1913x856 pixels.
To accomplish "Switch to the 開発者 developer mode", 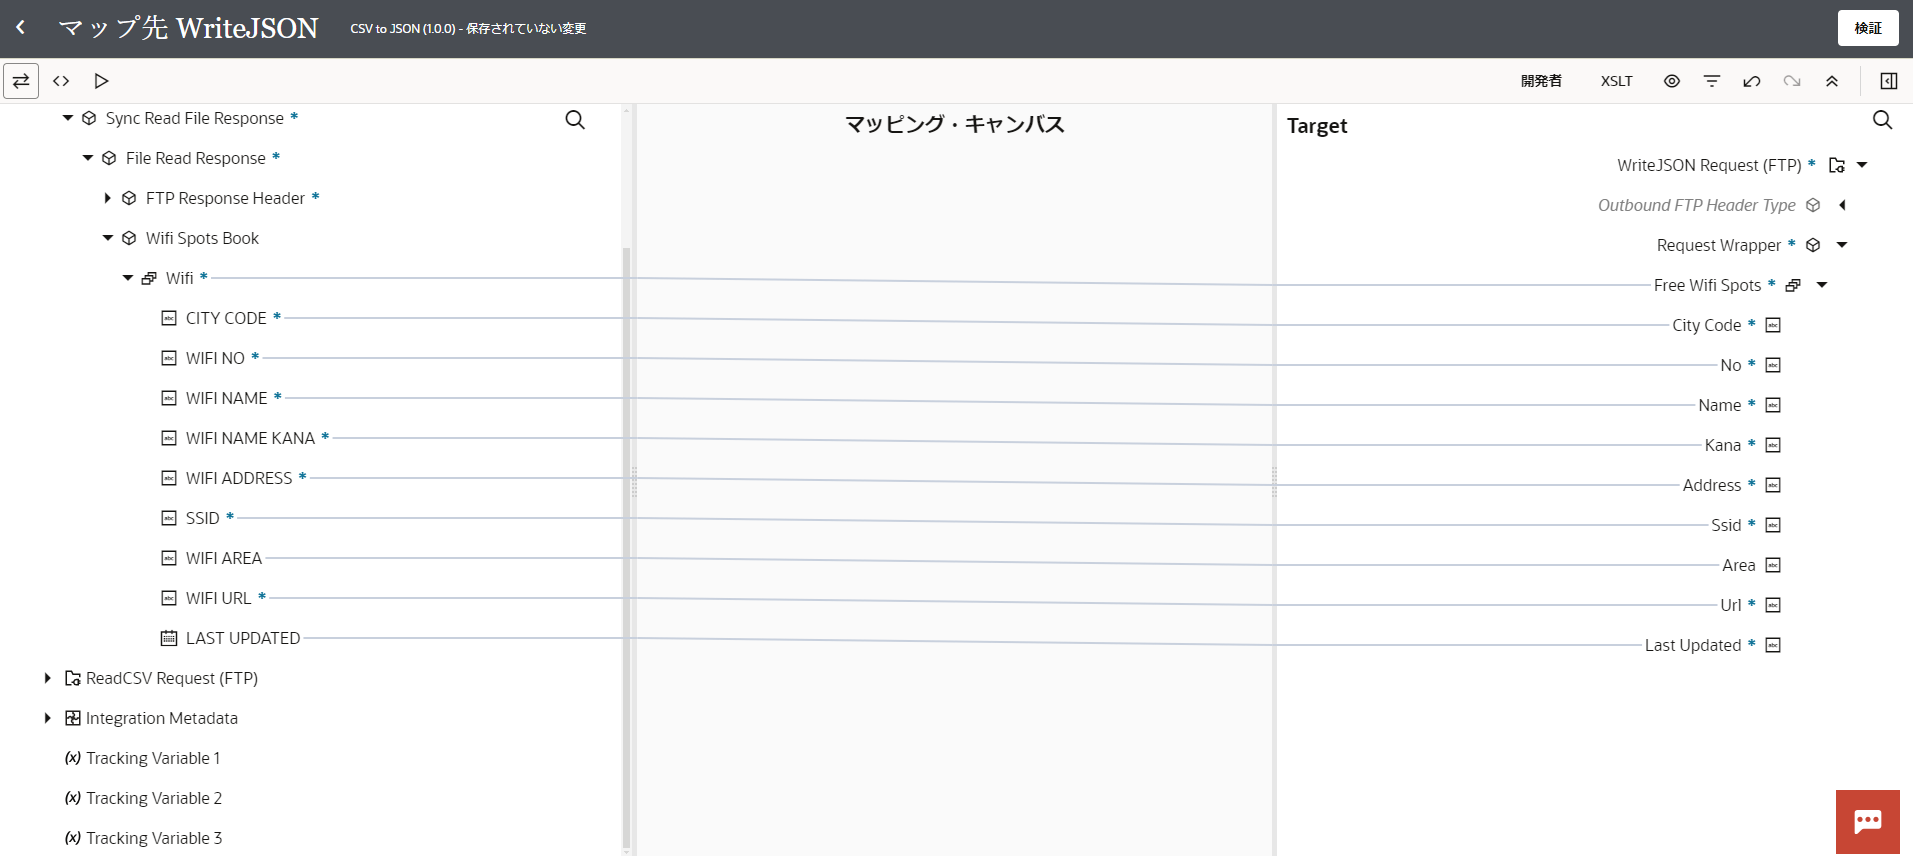I will pyautogui.click(x=1540, y=81).
